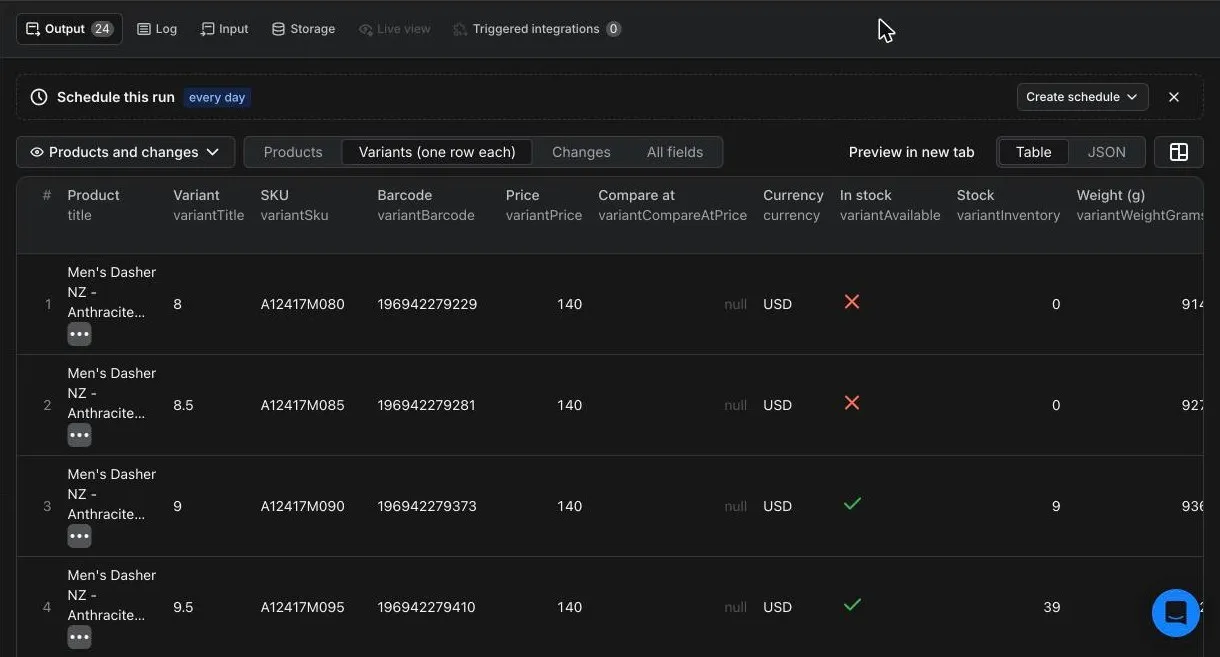Click the Stock column header

click(1008, 205)
